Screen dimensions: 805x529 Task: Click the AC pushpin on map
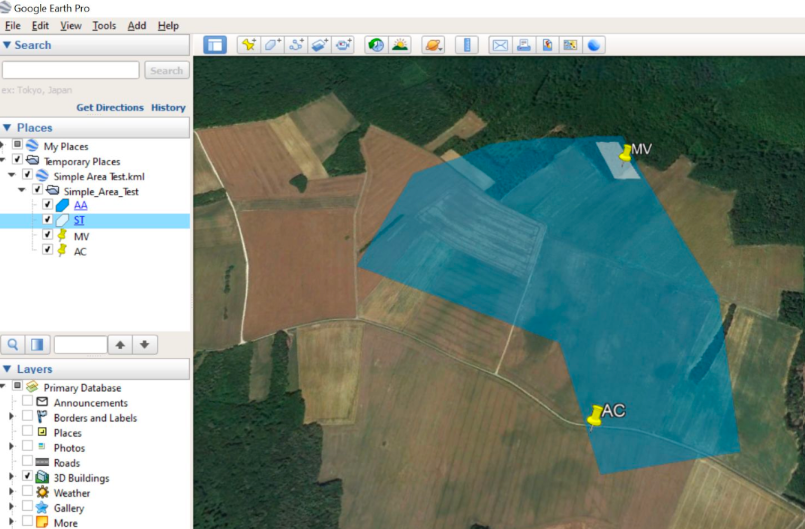[x=595, y=417]
